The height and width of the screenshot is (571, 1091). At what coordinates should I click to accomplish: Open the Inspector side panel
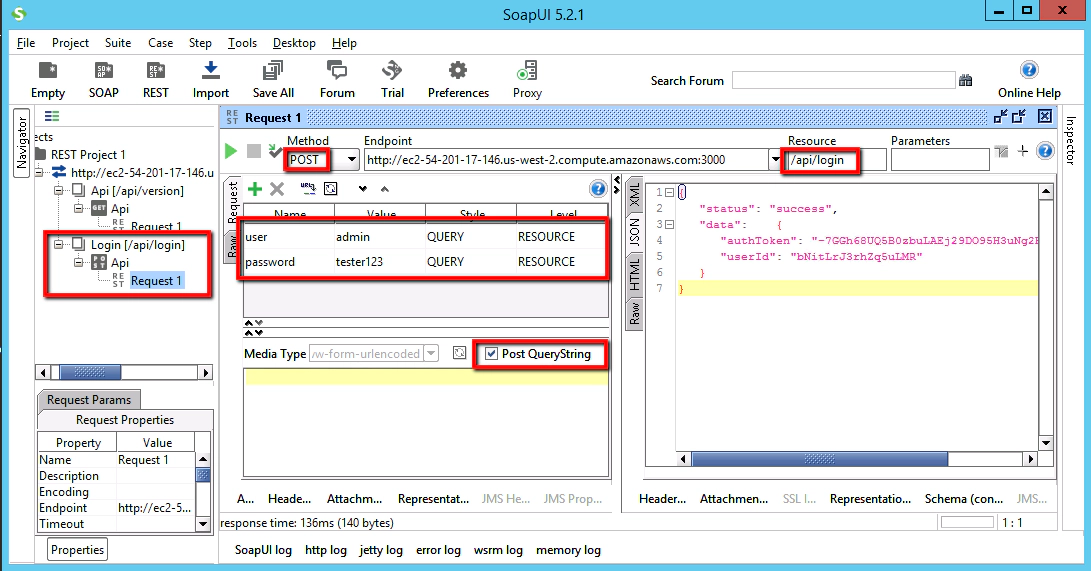[1070, 140]
